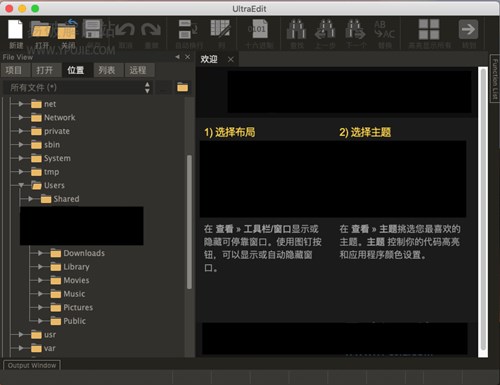Collapse the Users folder arrow
The height and width of the screenshot is (385, 500).
pos(21,185)
